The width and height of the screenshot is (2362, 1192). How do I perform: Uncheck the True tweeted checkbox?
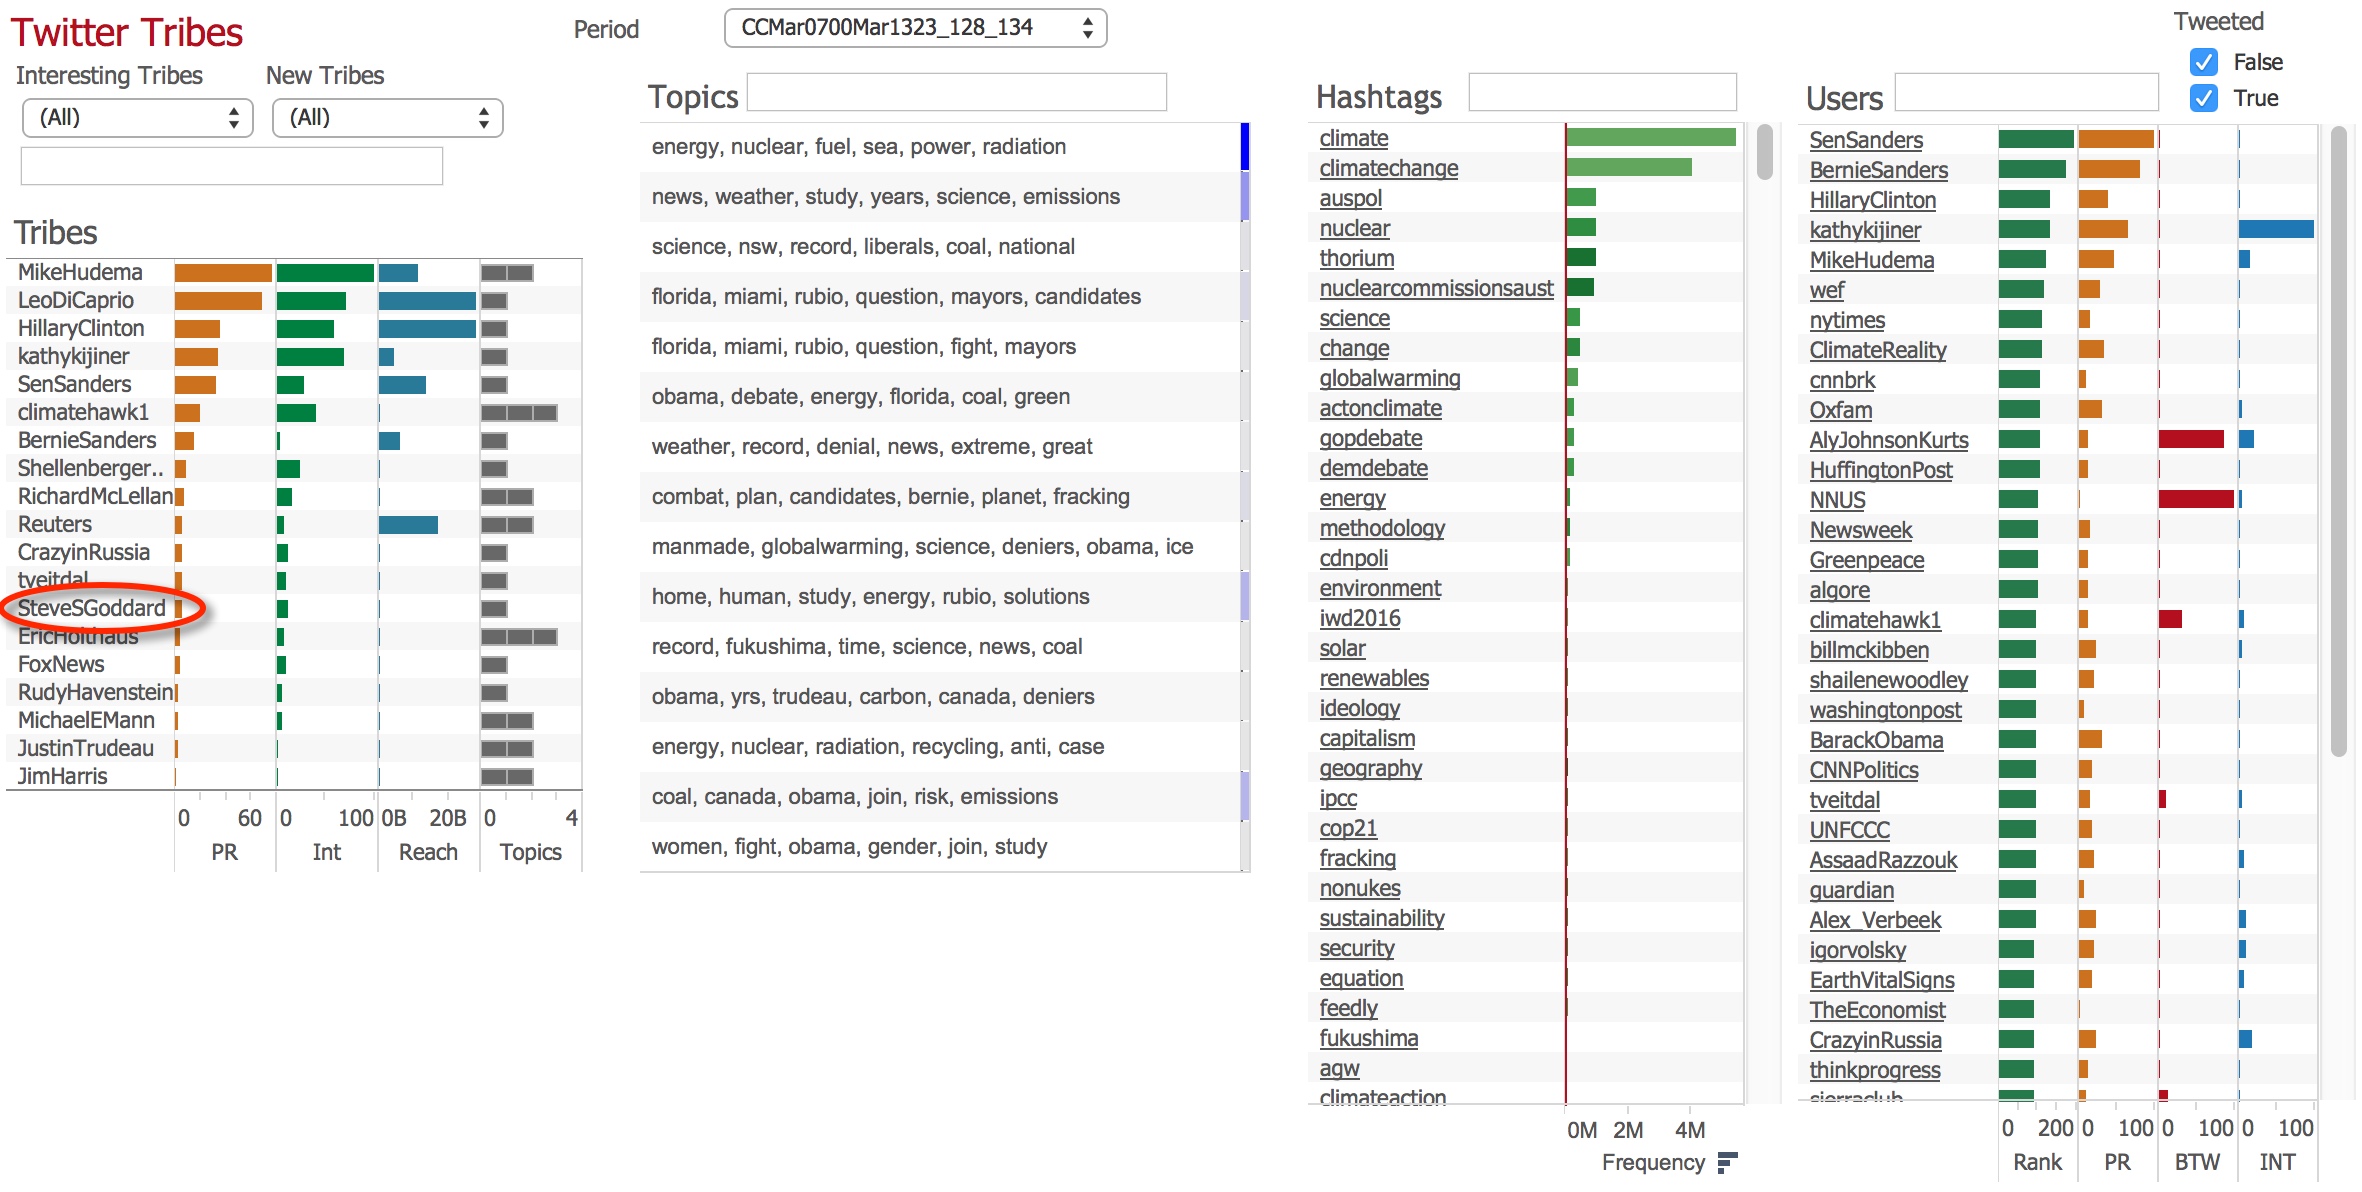(x=2203, y=98)
